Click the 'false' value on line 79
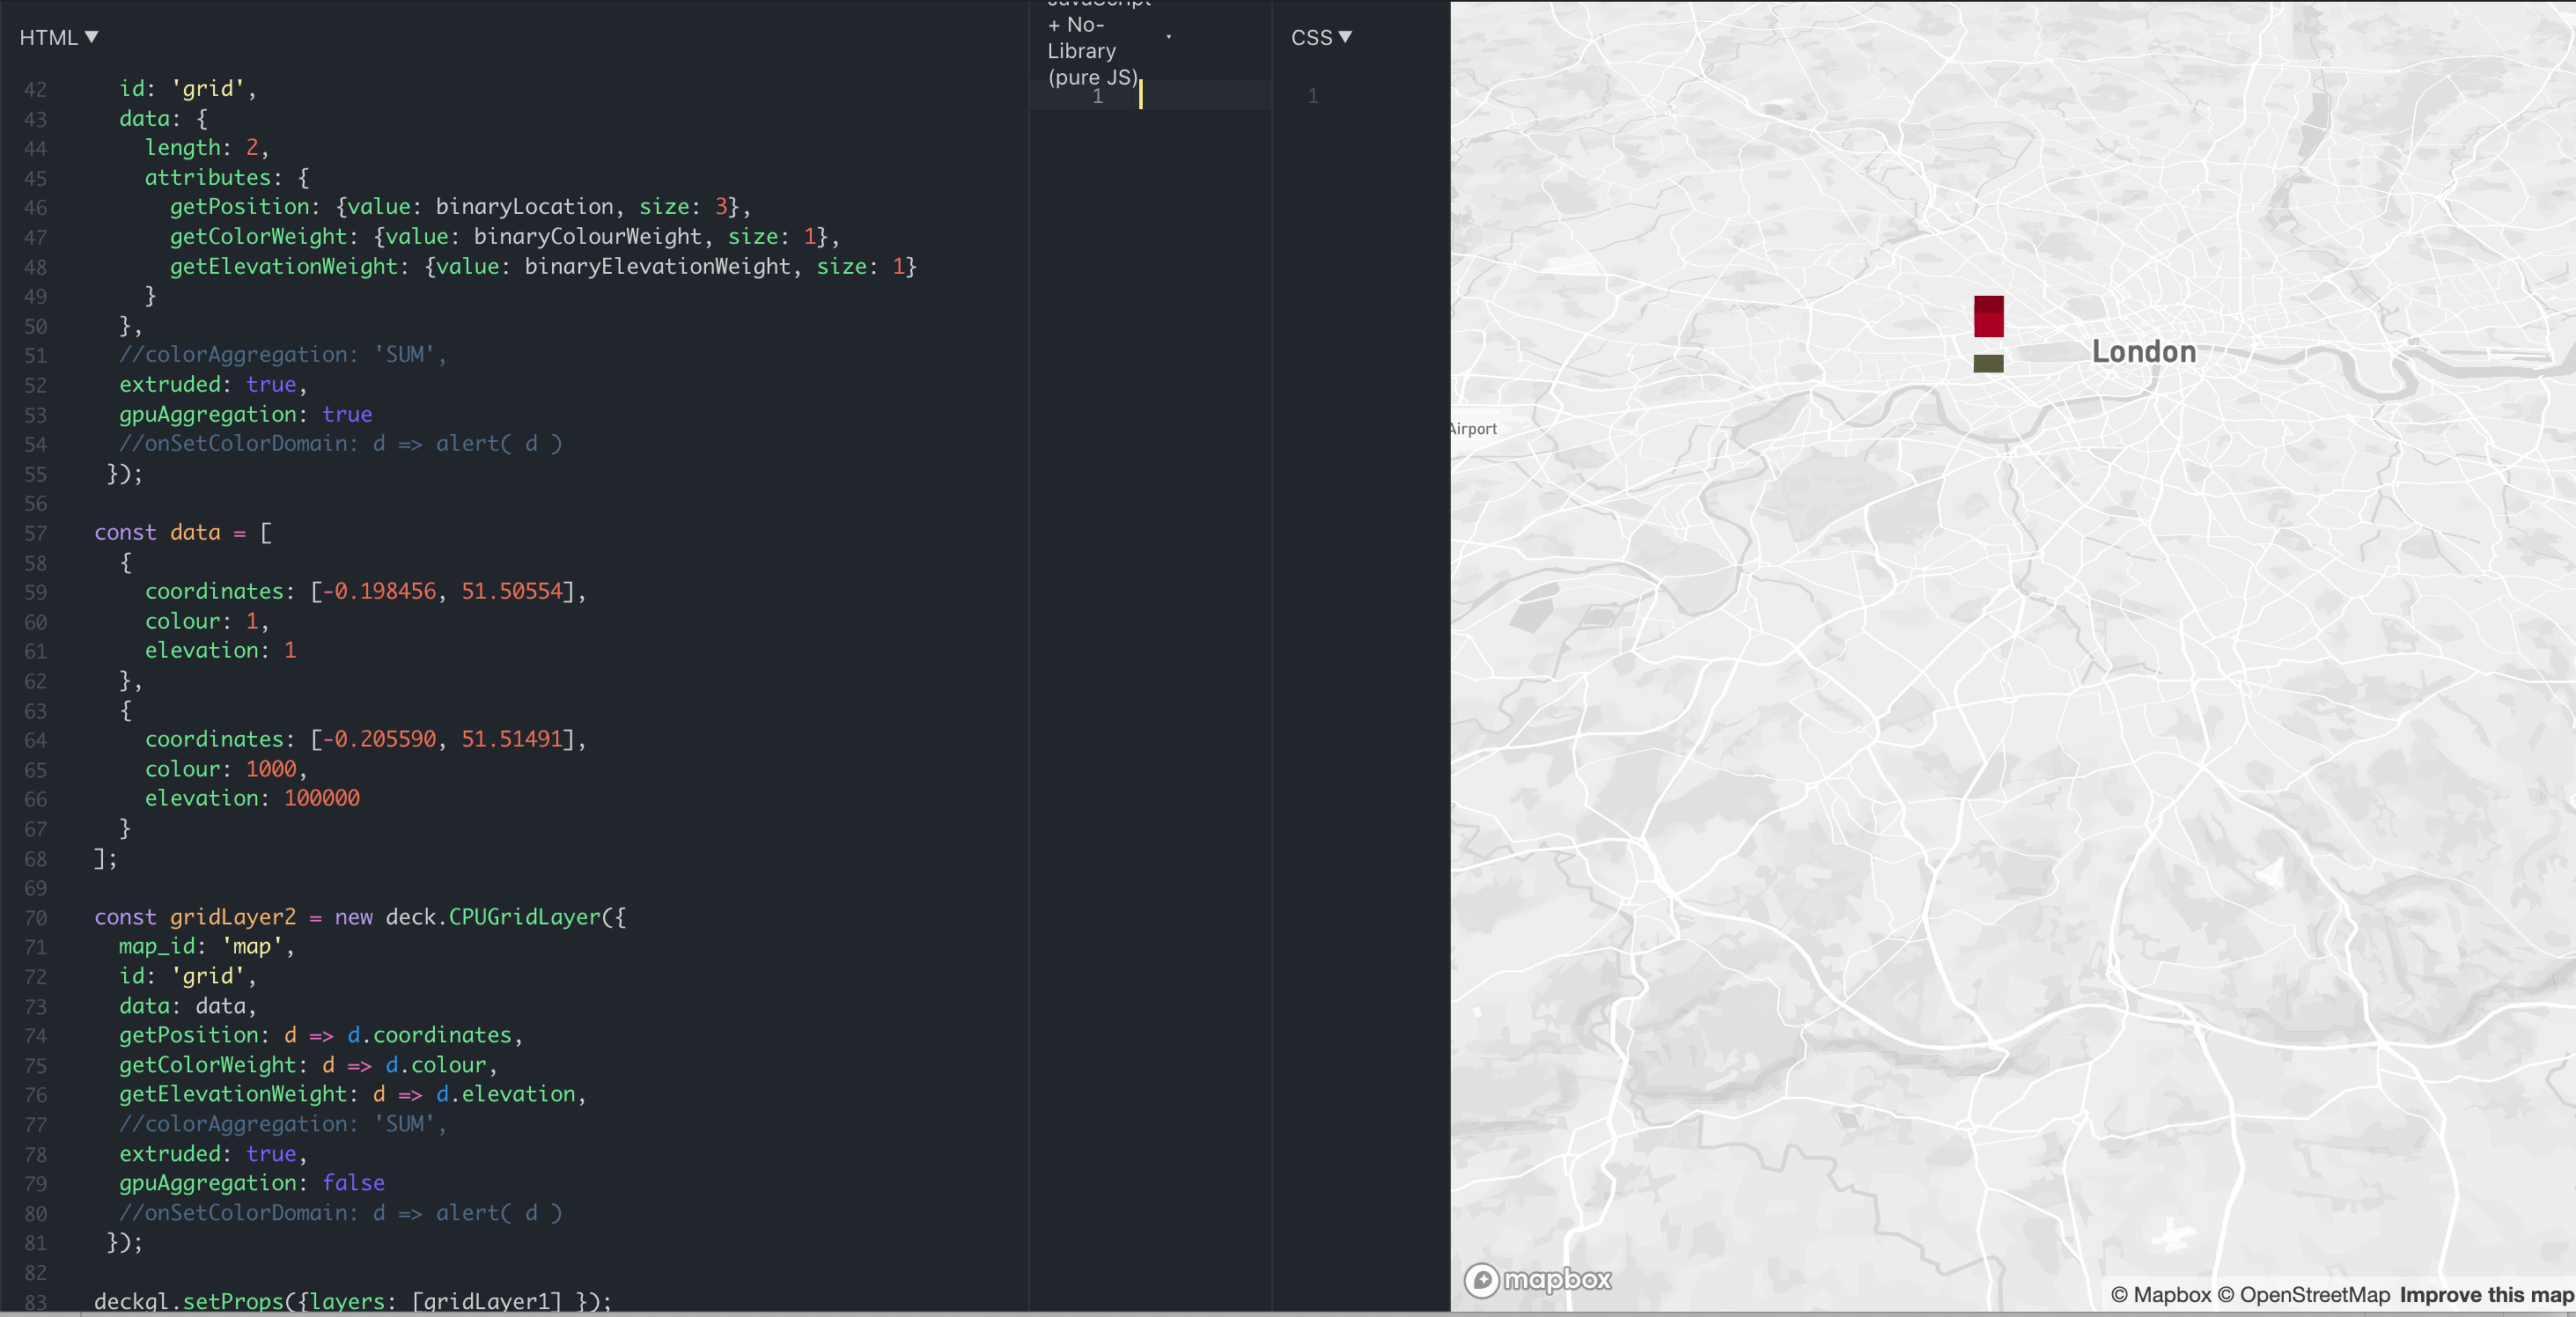The height and width of the screenshot is (1317, 2576). point(352,1184)
